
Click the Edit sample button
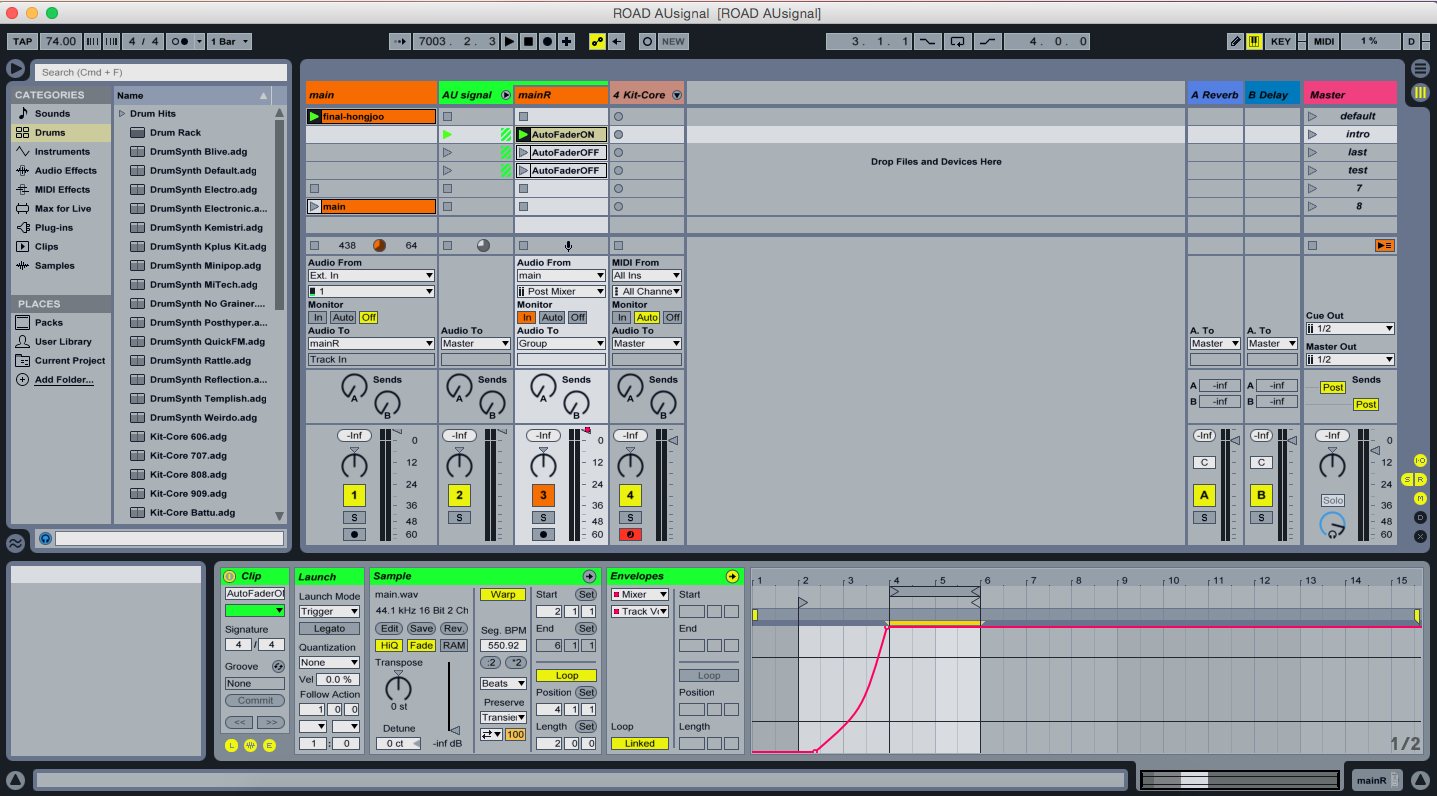tap(389, 628)
